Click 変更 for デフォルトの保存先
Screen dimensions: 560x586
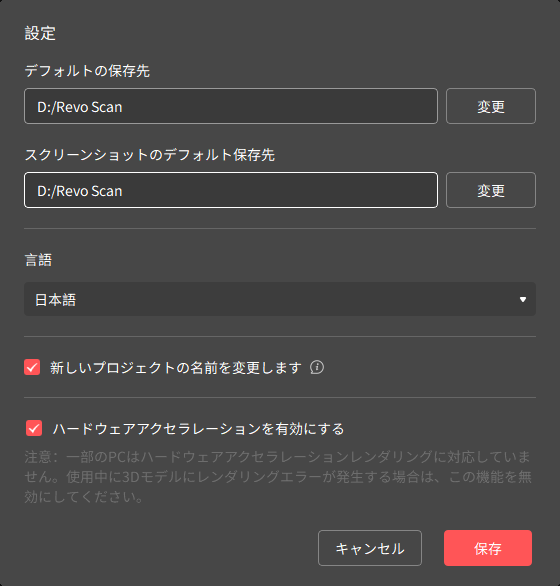pyautogui.click(x=490, y=106)
